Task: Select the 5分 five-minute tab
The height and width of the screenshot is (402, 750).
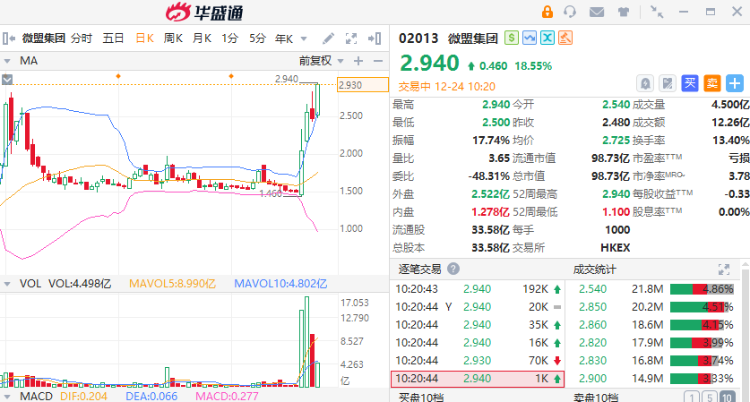Action: [x=257, y=38]
